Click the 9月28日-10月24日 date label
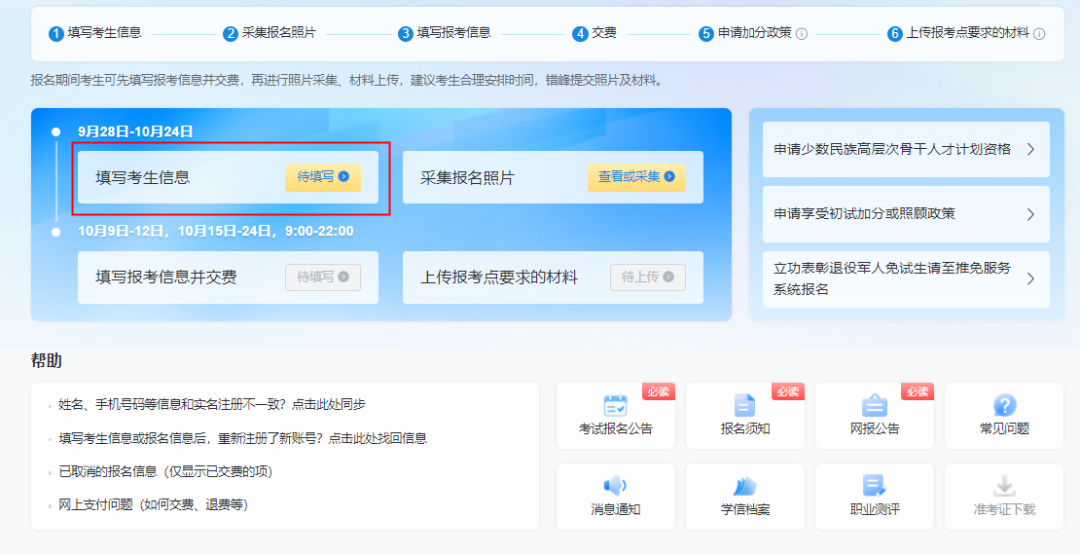The image size is (1080, 555). point(135,132)
